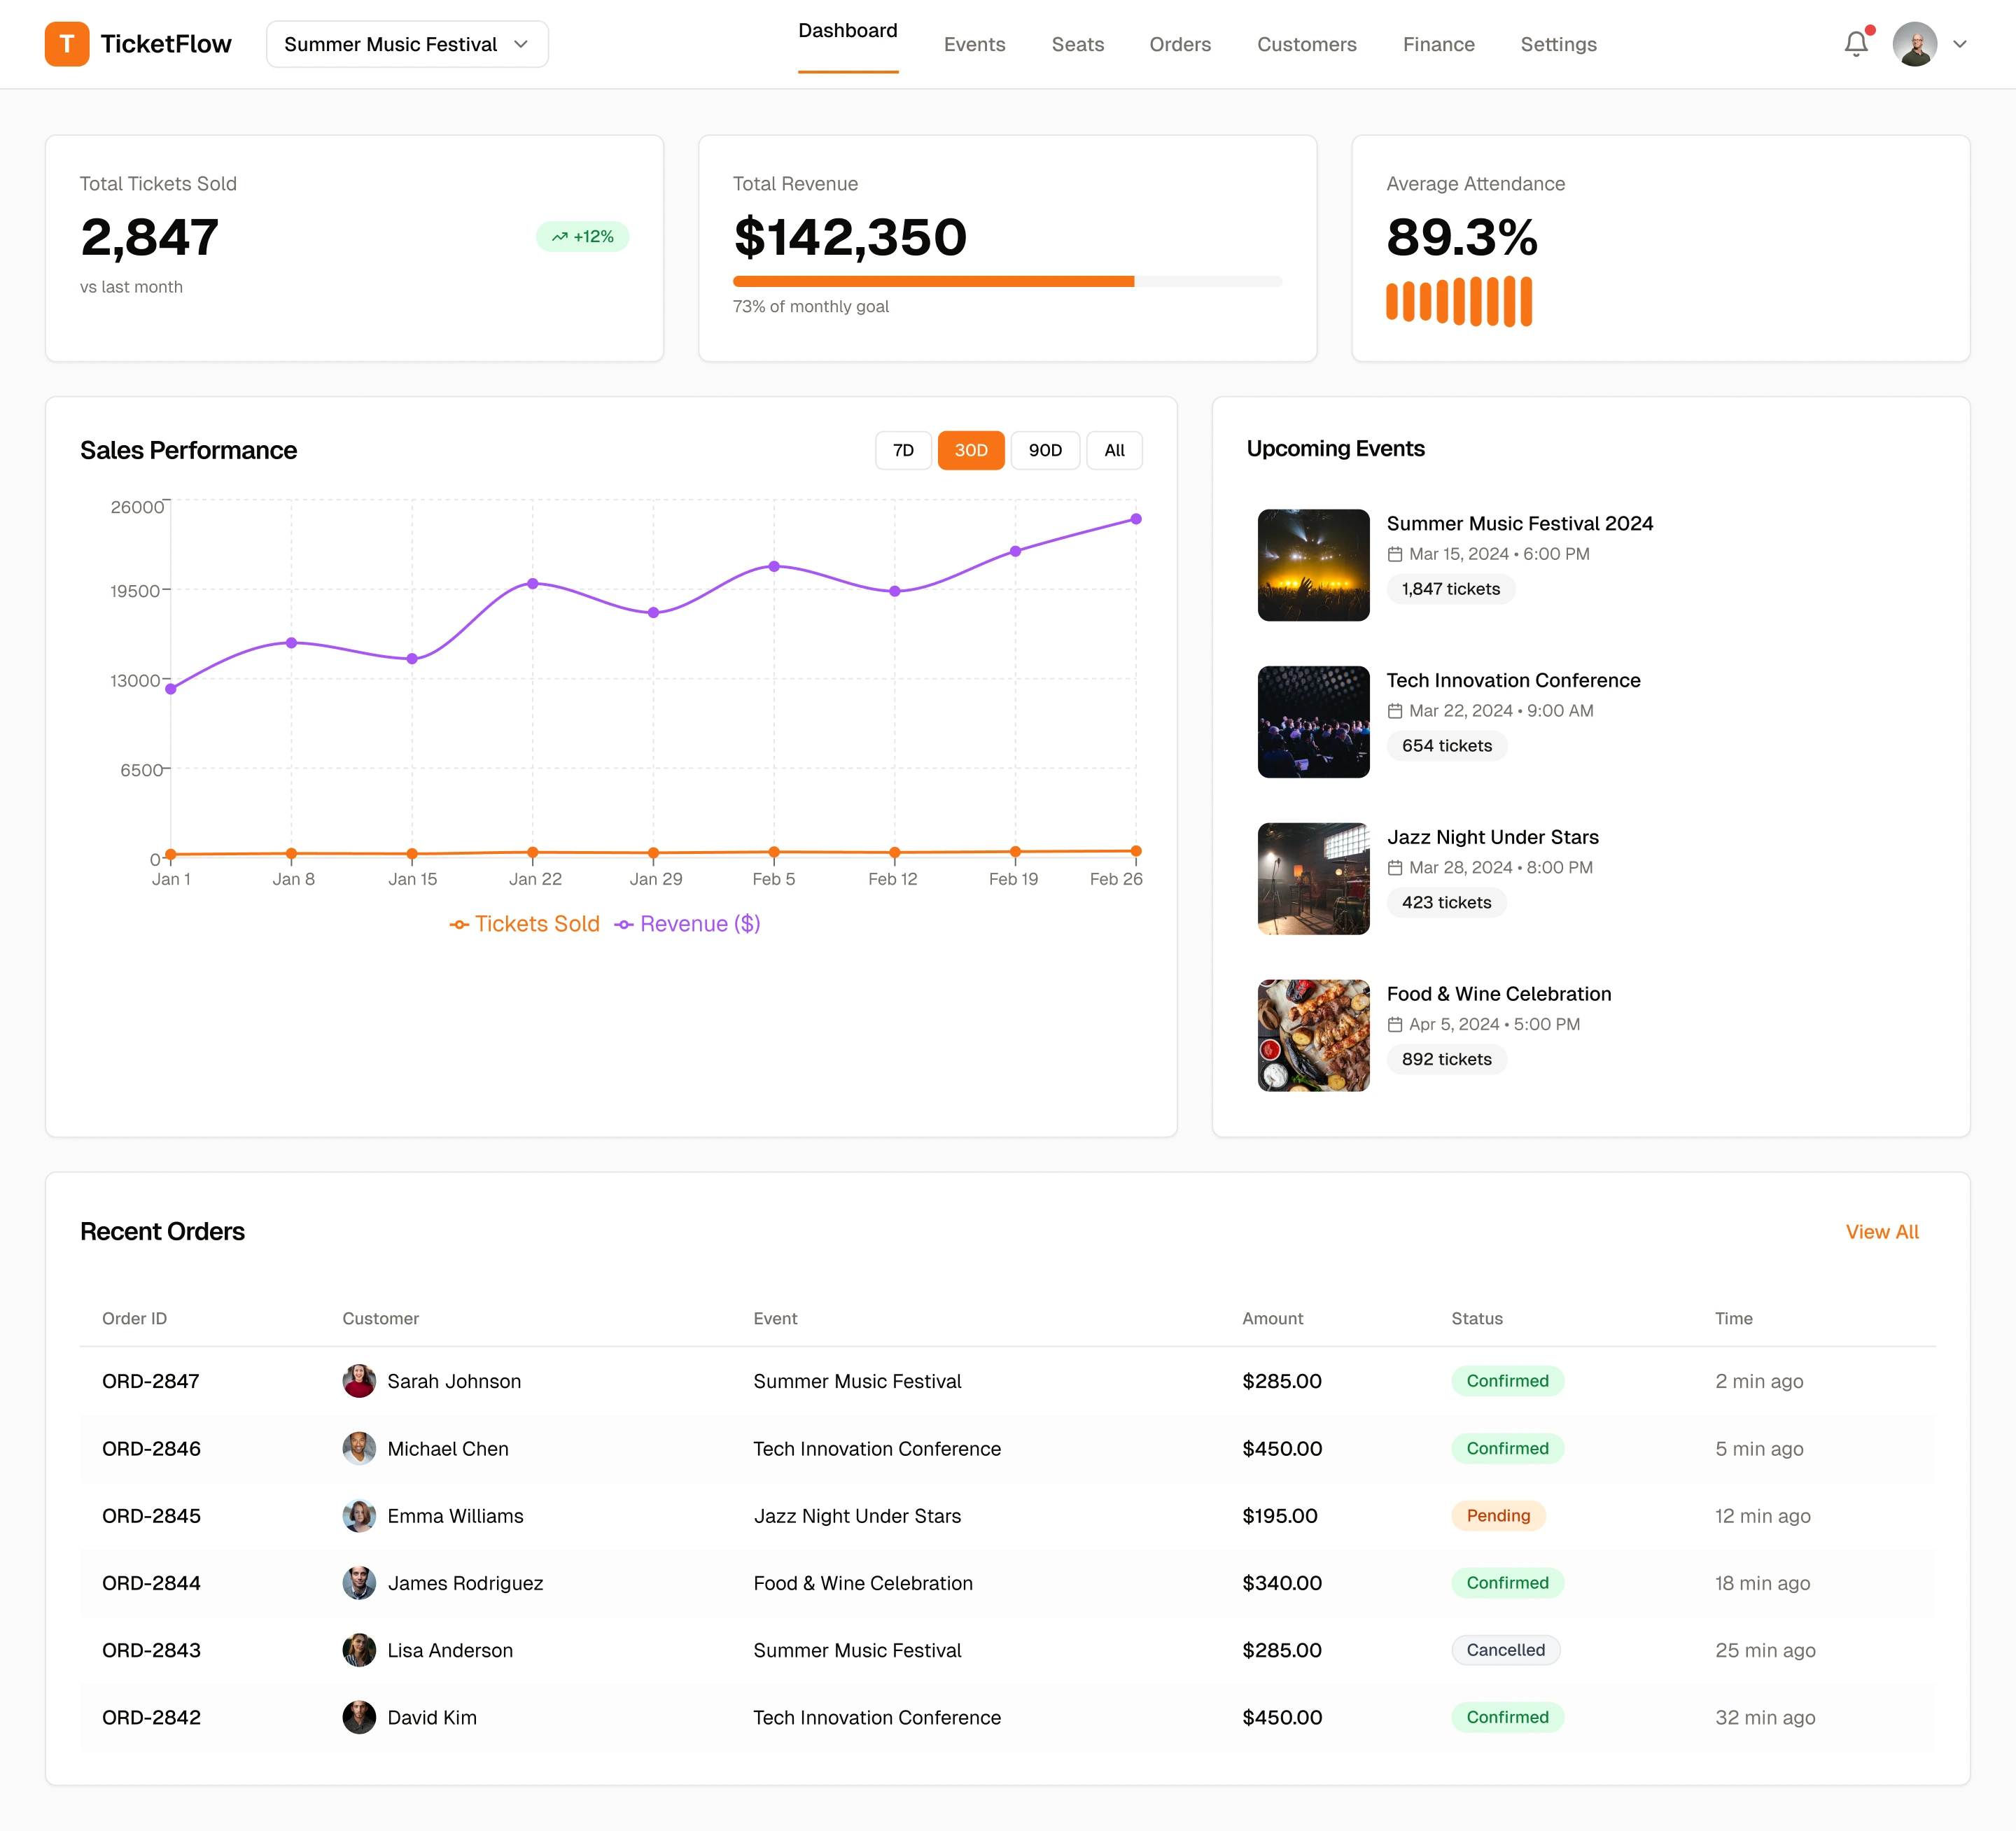The image size is (2016, 1831).
Task: Click the notification bell icon
Action: [1855, 44]
